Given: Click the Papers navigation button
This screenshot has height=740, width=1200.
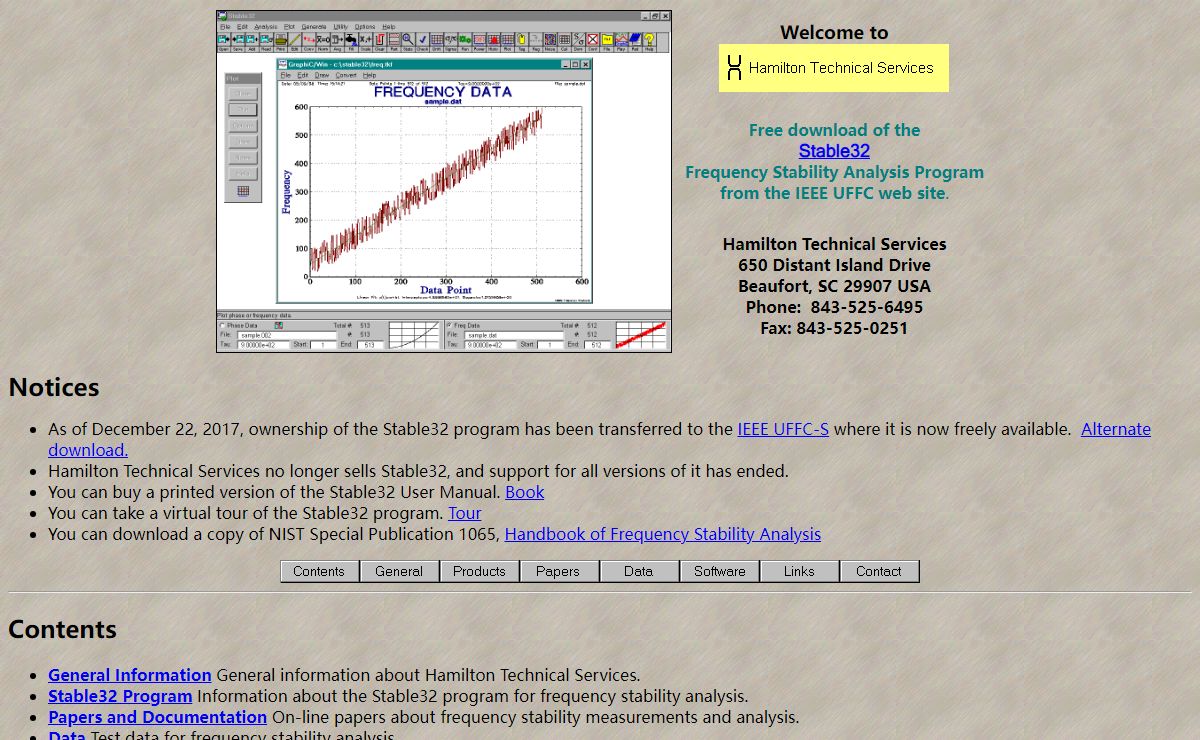Looking at the screenshot, I should [x=558, y=571].
